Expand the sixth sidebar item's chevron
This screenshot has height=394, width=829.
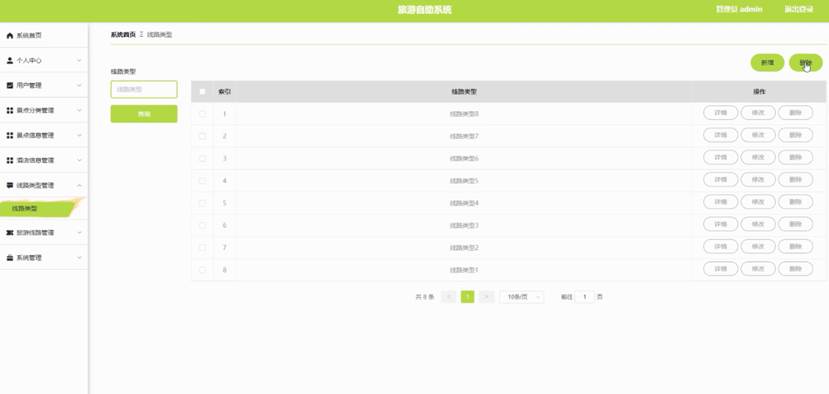click(x=79, y=160)
